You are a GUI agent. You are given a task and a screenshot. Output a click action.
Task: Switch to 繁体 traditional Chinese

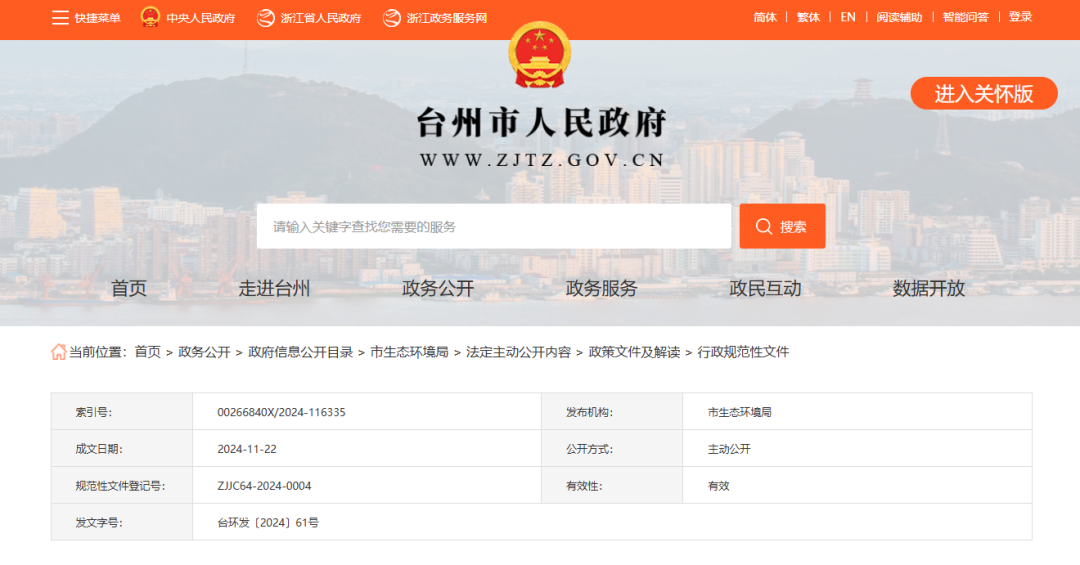pyautogui.click(x=808, y=17)
